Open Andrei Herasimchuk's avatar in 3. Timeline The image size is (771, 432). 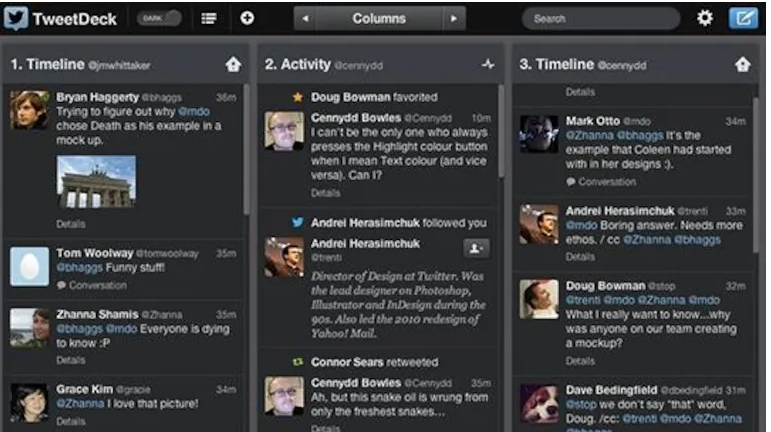[539, 224]
